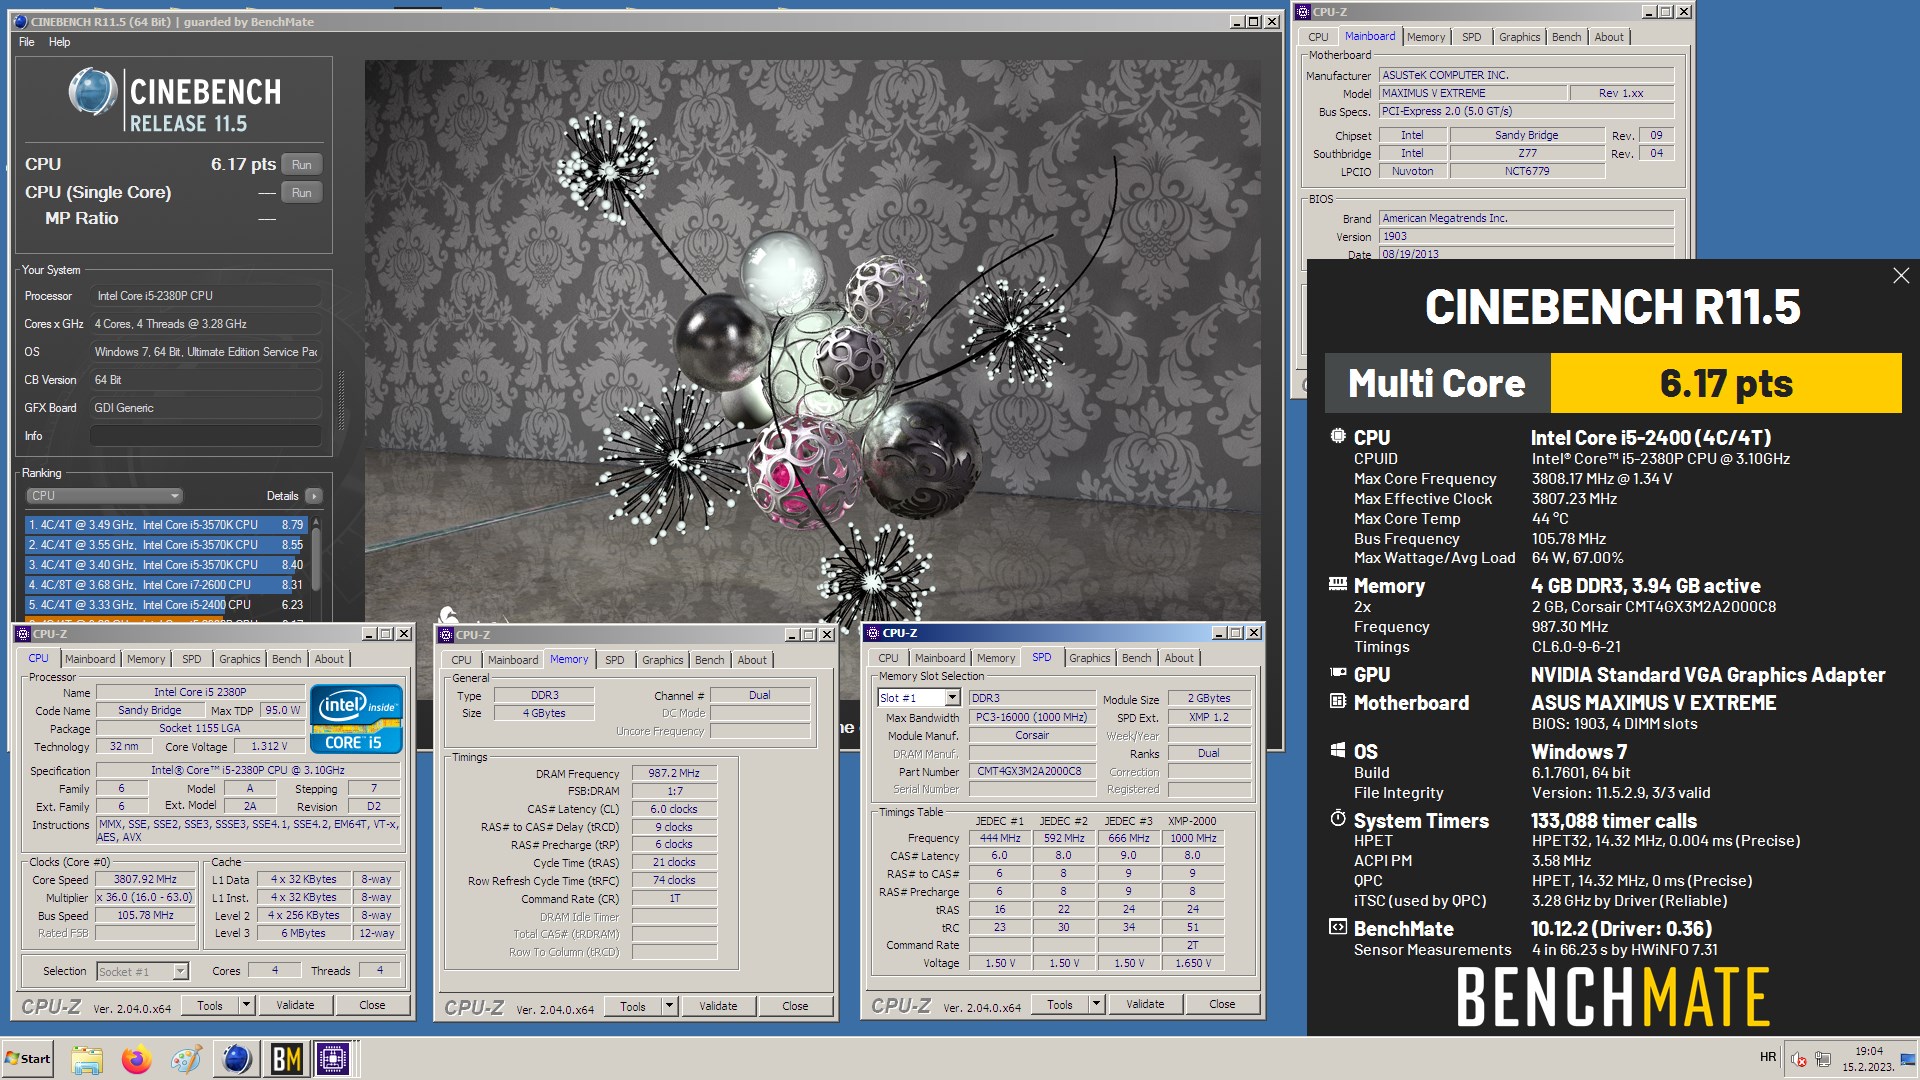Click the Multiplier x 36.0 value field

pos(145,898)
